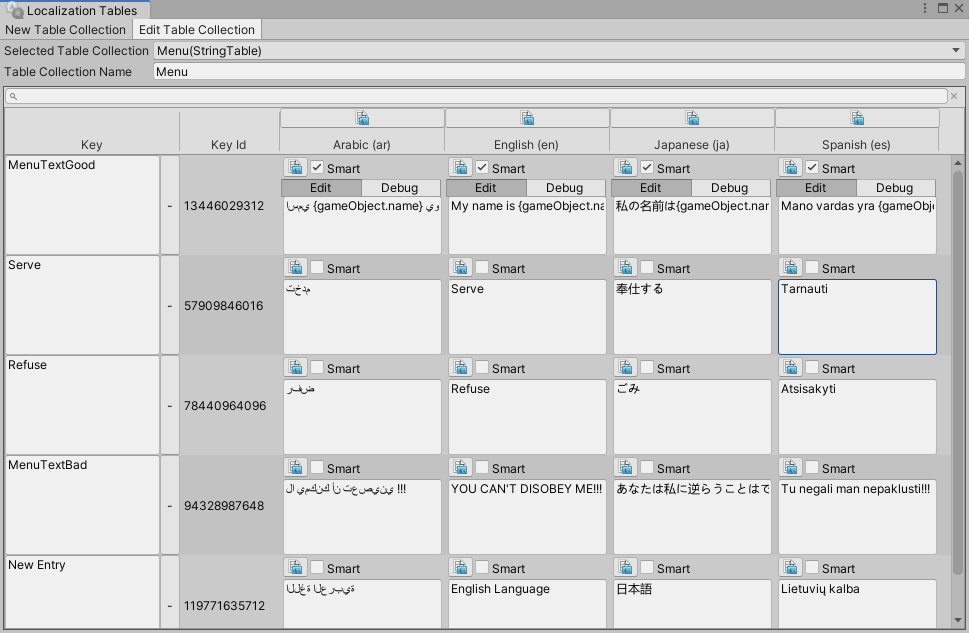Click Edit for MenuTextGood's Arabic entry
The image size is (969, 633).
click(x=320, y=187)
